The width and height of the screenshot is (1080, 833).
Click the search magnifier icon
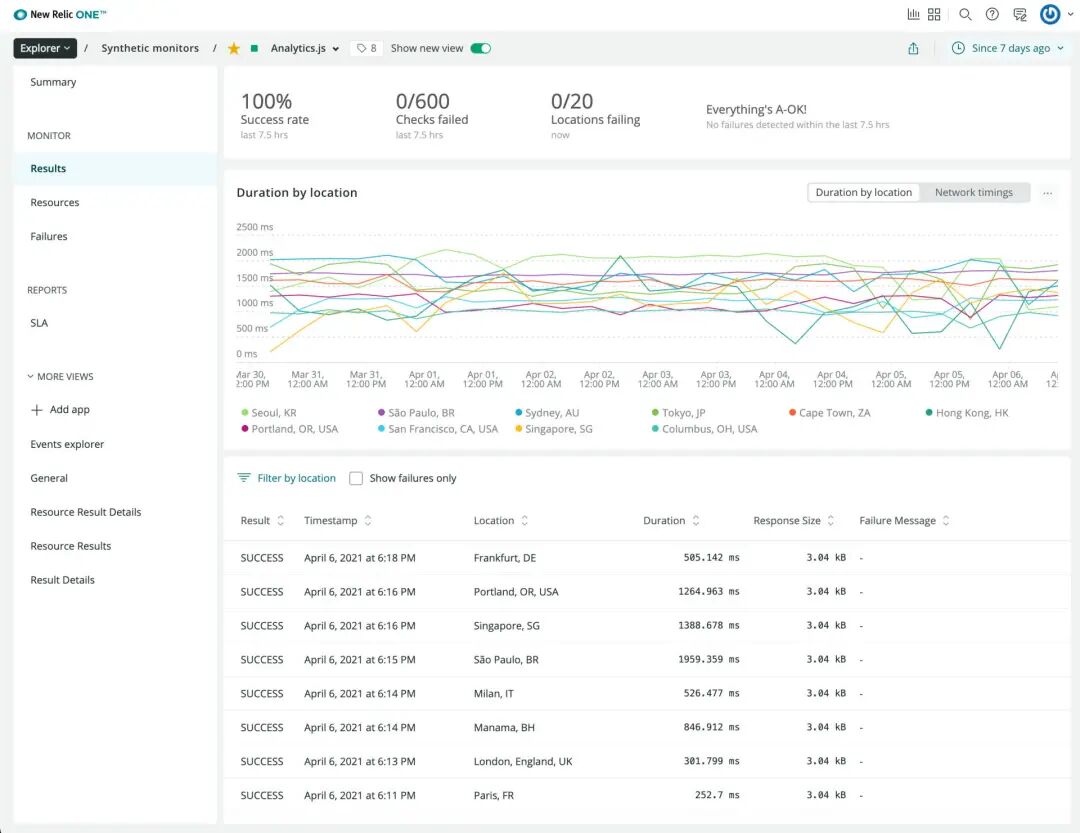point(965,14)
